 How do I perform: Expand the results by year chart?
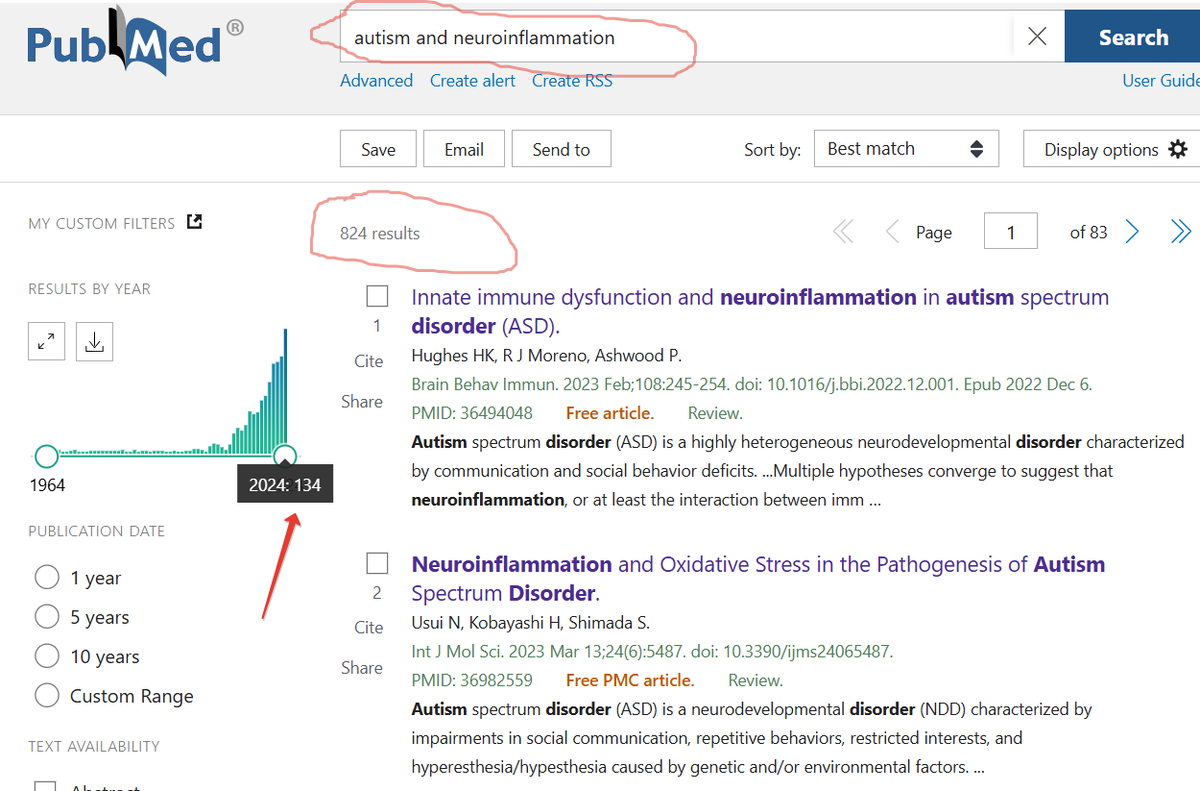click(47, 342)
